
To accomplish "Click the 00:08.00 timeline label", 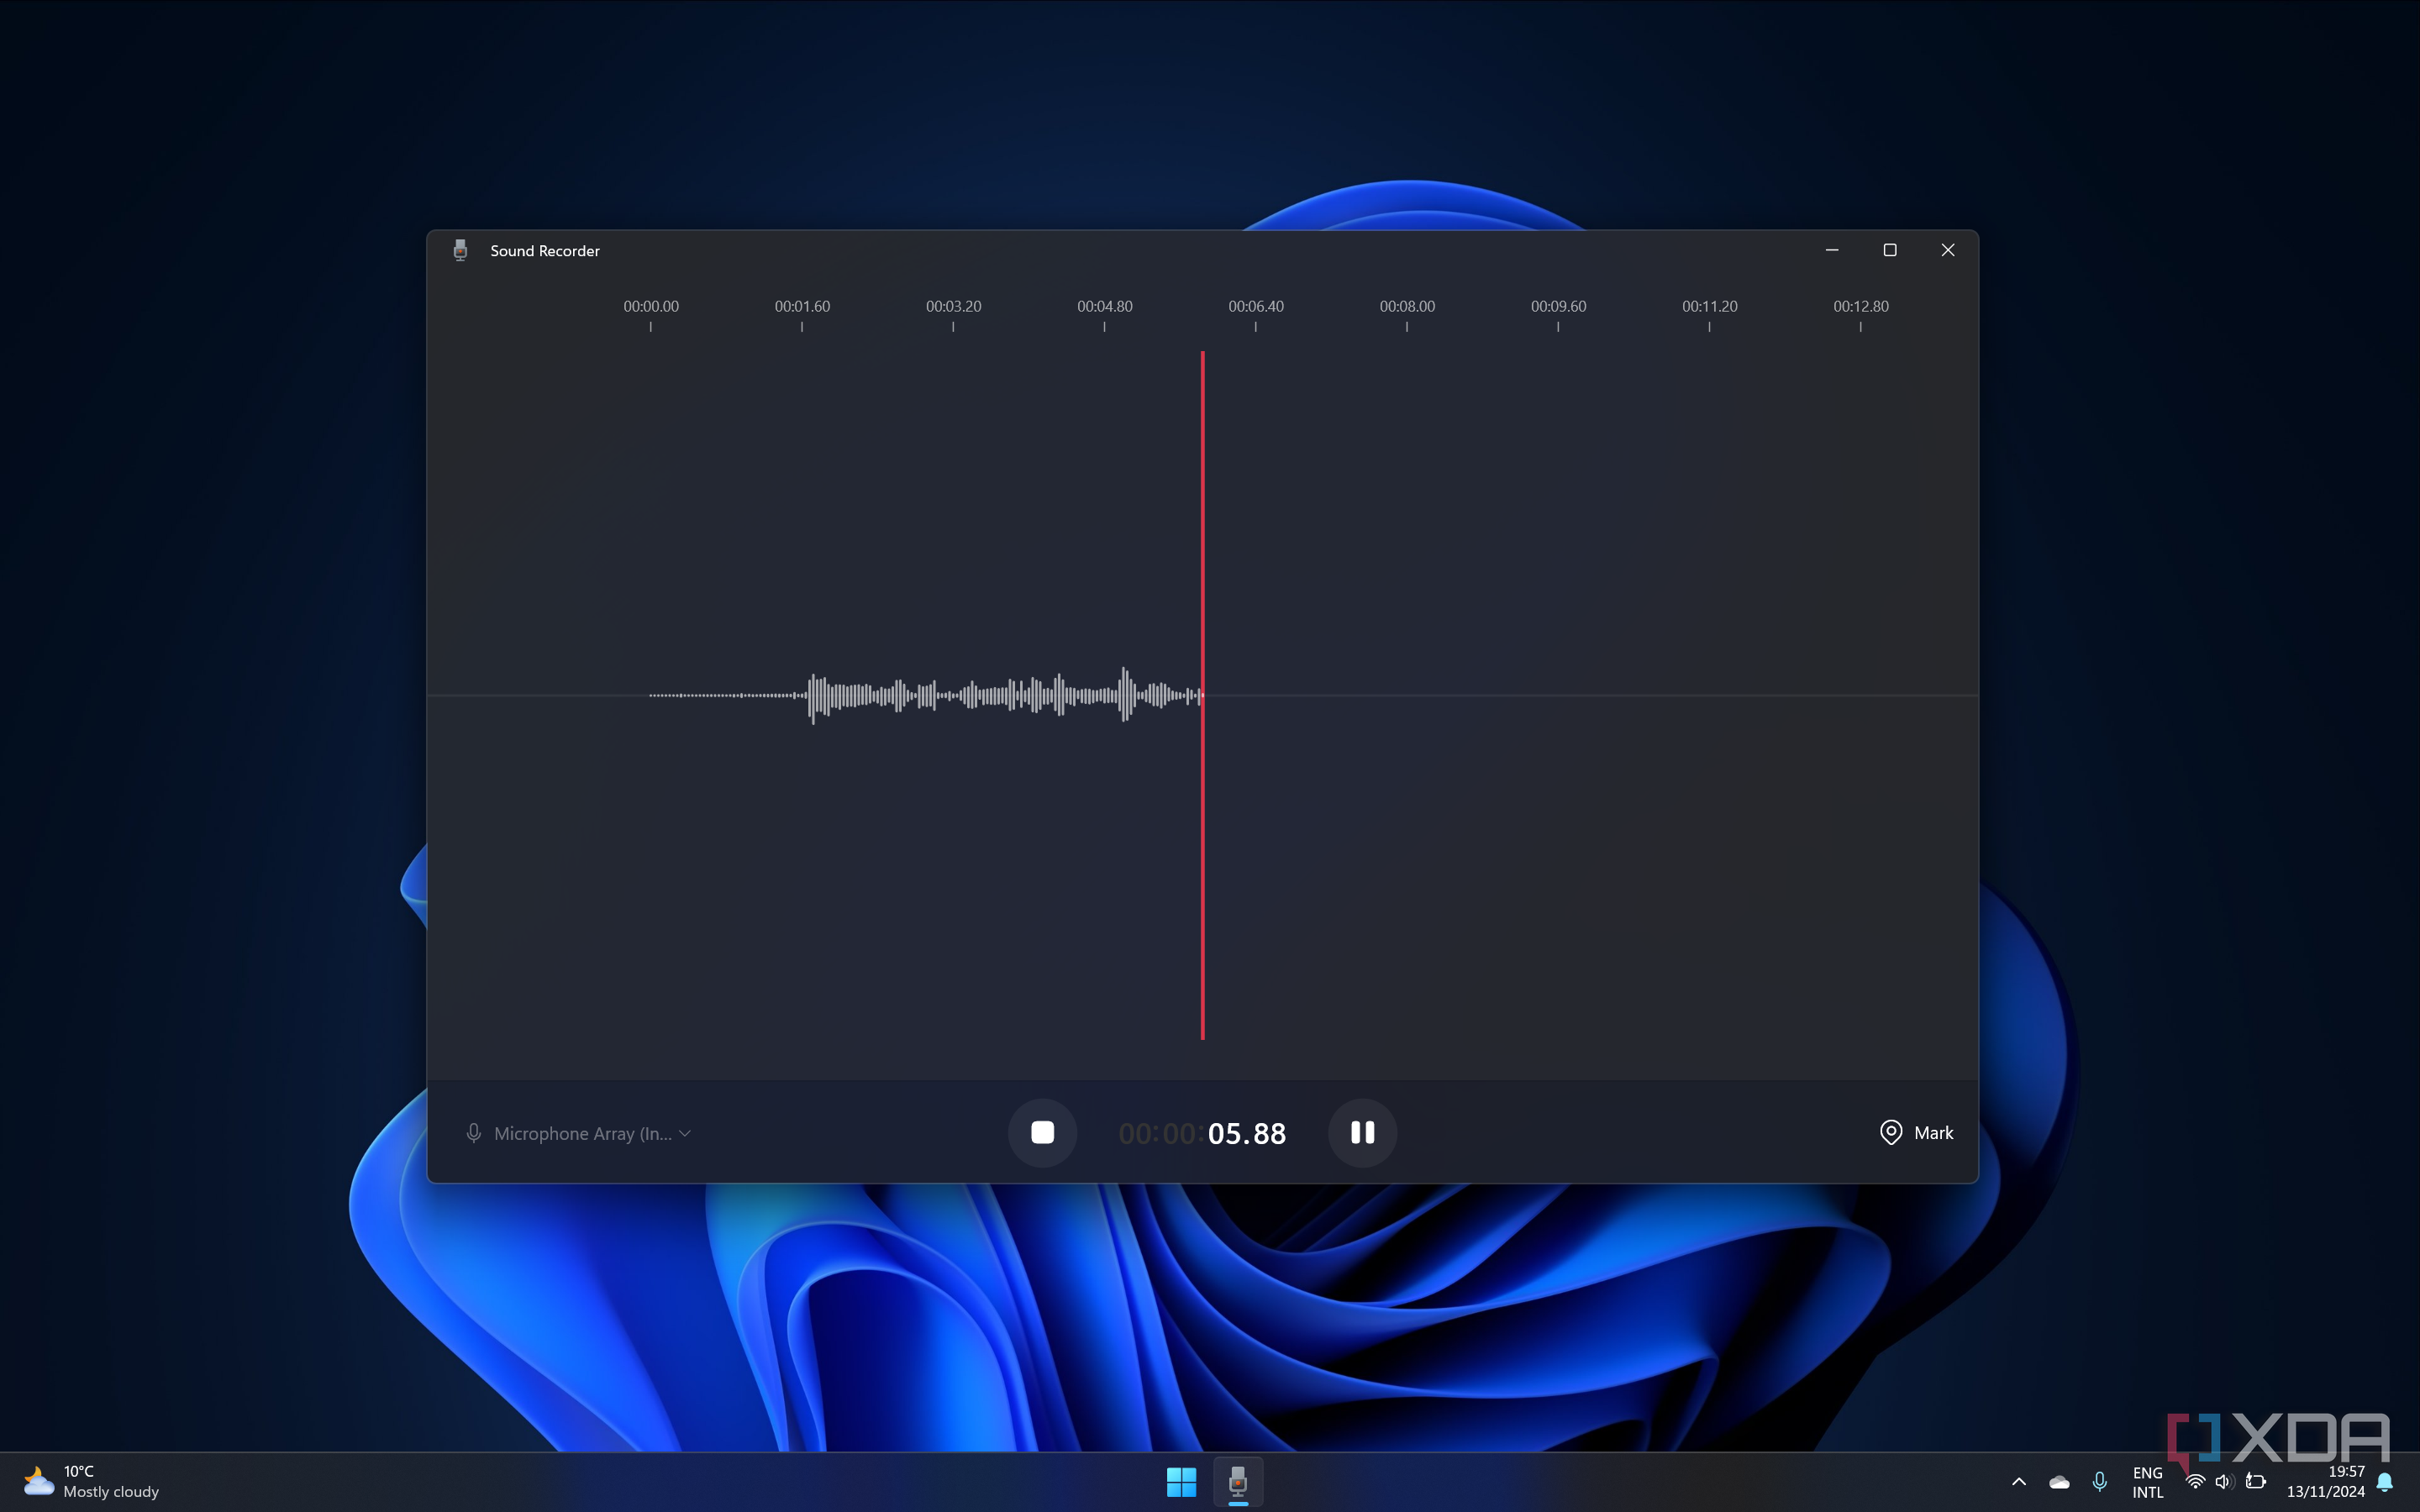I will (x=1407, y=306).
